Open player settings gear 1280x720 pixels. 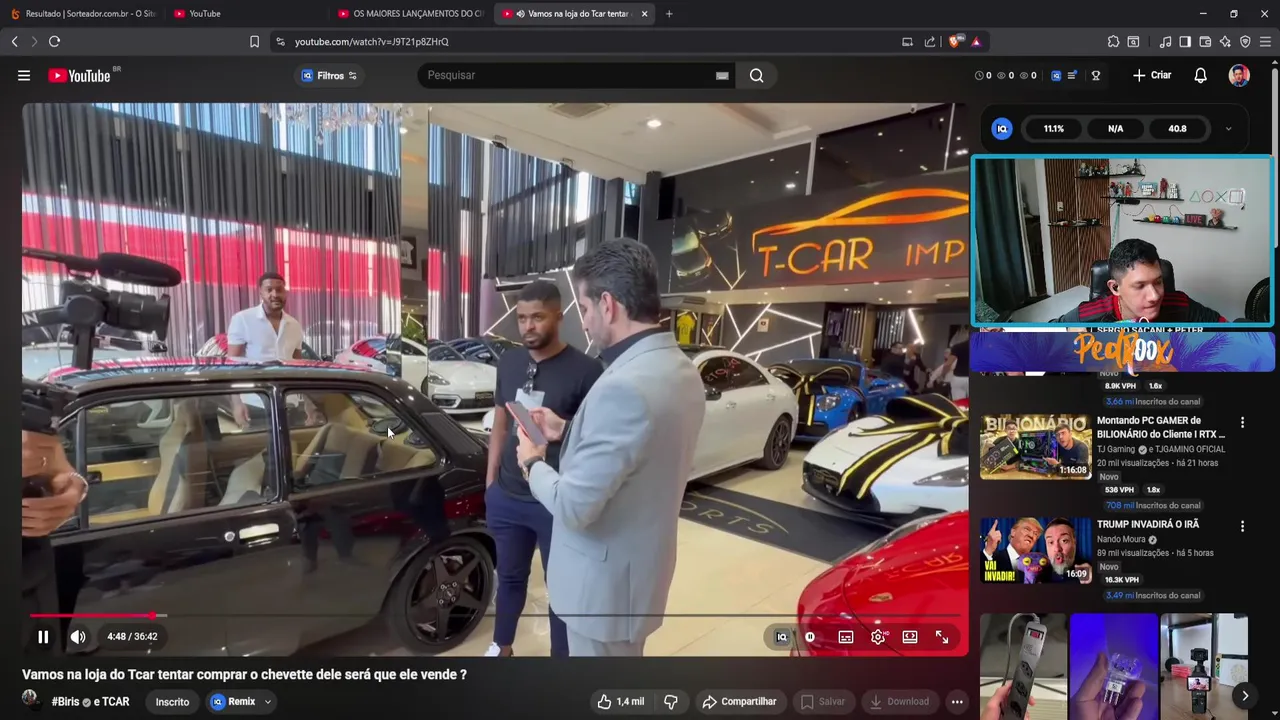(x=878, y=637)
